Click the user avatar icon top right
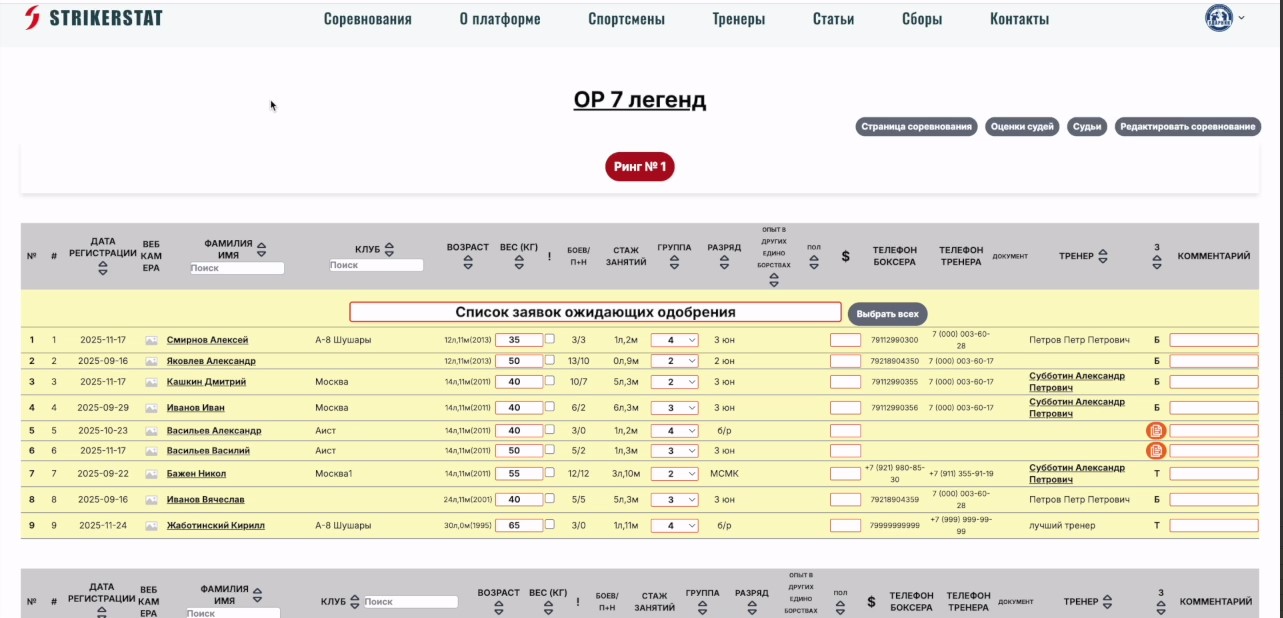Screen dimensions: 1283x618 (1219, 18)
